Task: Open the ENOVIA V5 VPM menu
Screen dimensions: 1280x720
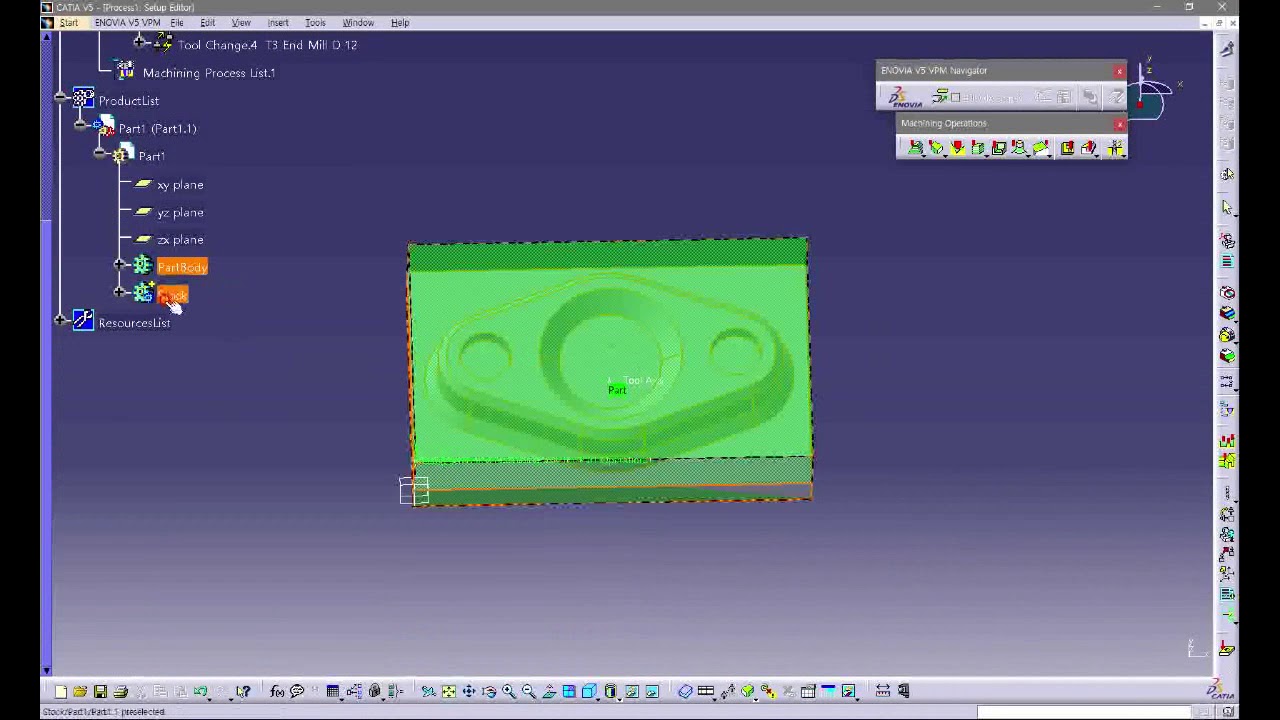Action: [127, 22]
